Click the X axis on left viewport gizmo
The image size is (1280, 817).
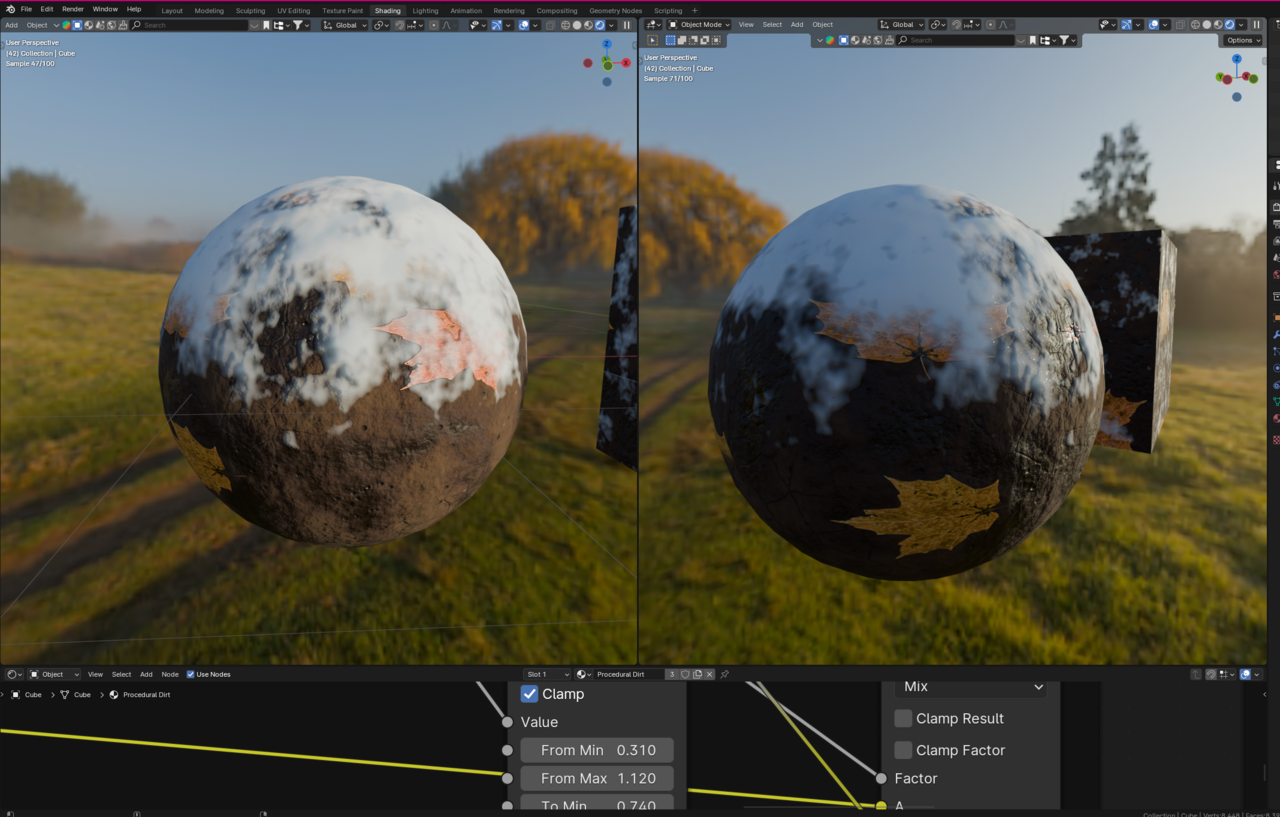point(626,63)
